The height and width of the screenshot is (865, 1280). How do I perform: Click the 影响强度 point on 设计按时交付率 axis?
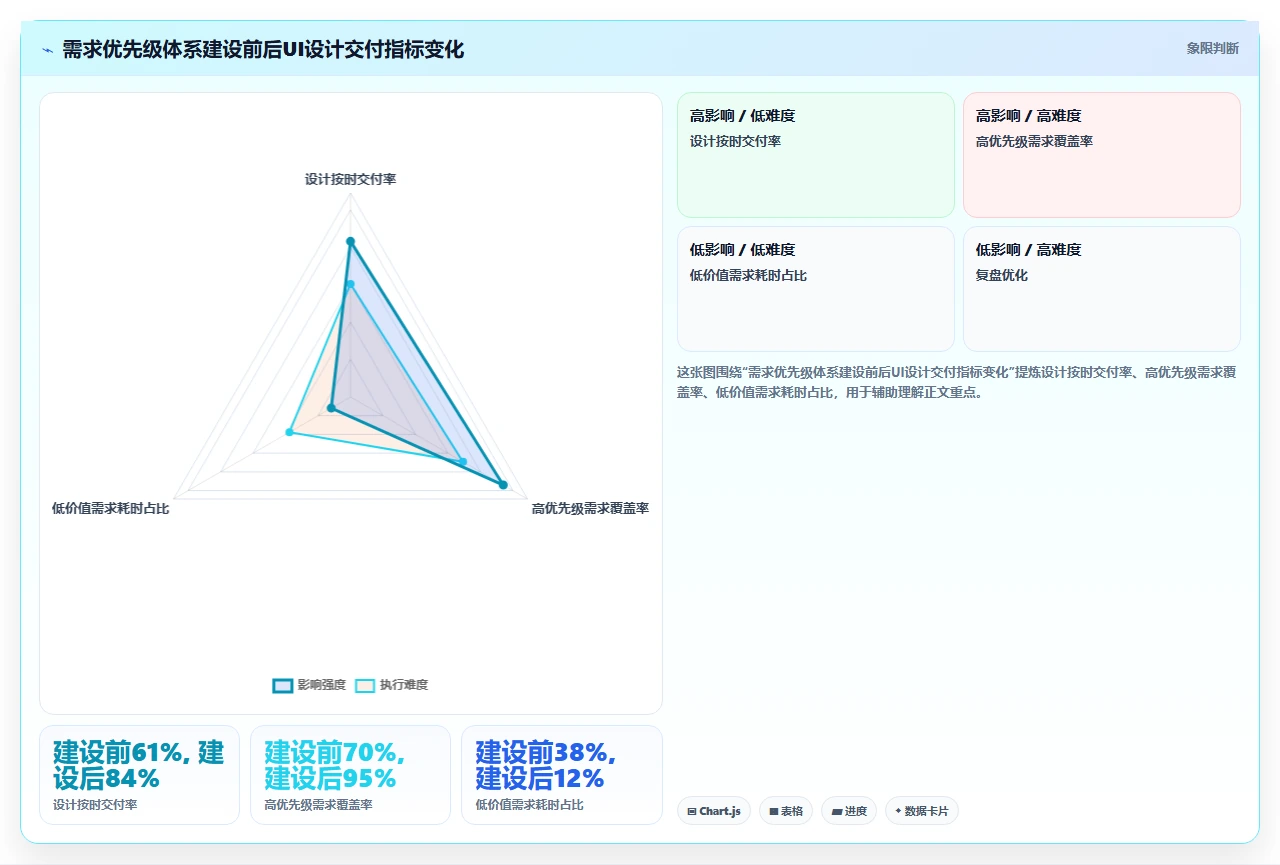(x=350, y=241)
